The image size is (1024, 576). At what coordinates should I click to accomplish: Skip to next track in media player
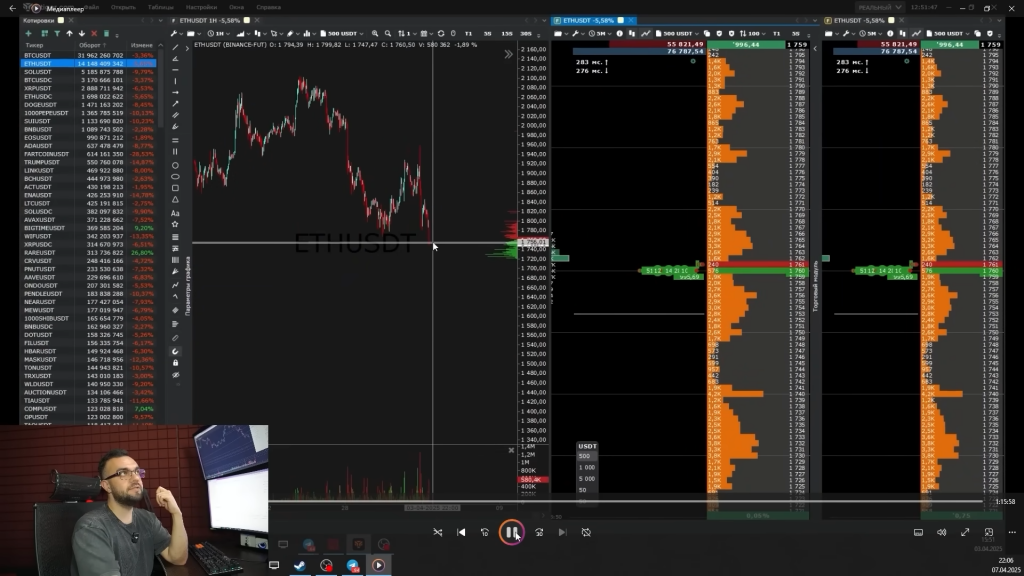(x=562, y=532)
